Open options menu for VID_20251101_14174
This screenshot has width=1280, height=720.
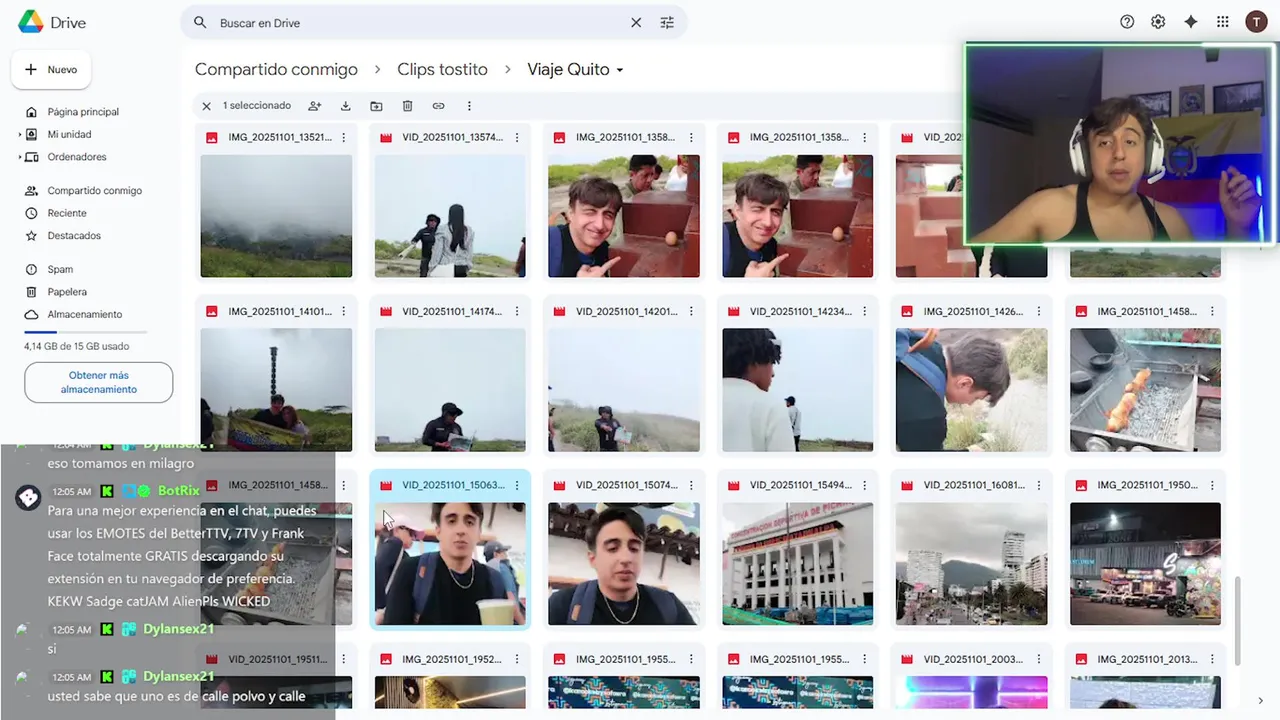tap(517, 312)
